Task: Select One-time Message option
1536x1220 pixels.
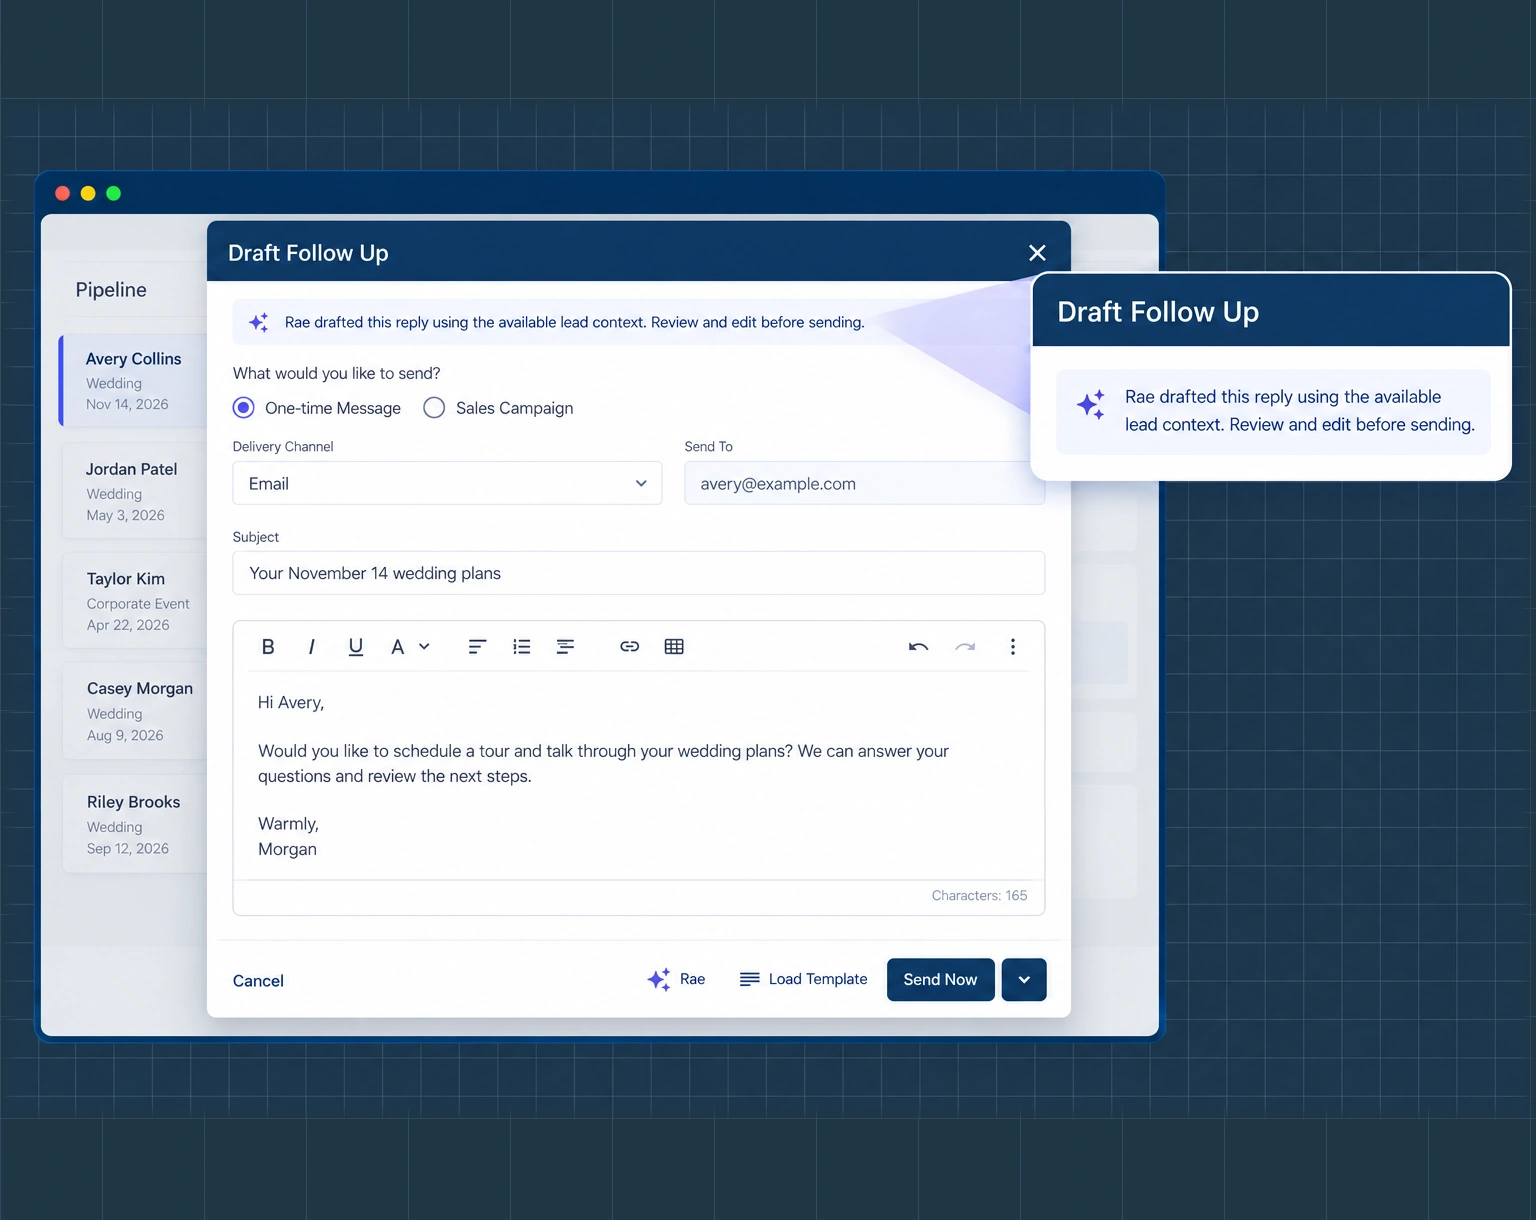Action: [x=317, y=408]
